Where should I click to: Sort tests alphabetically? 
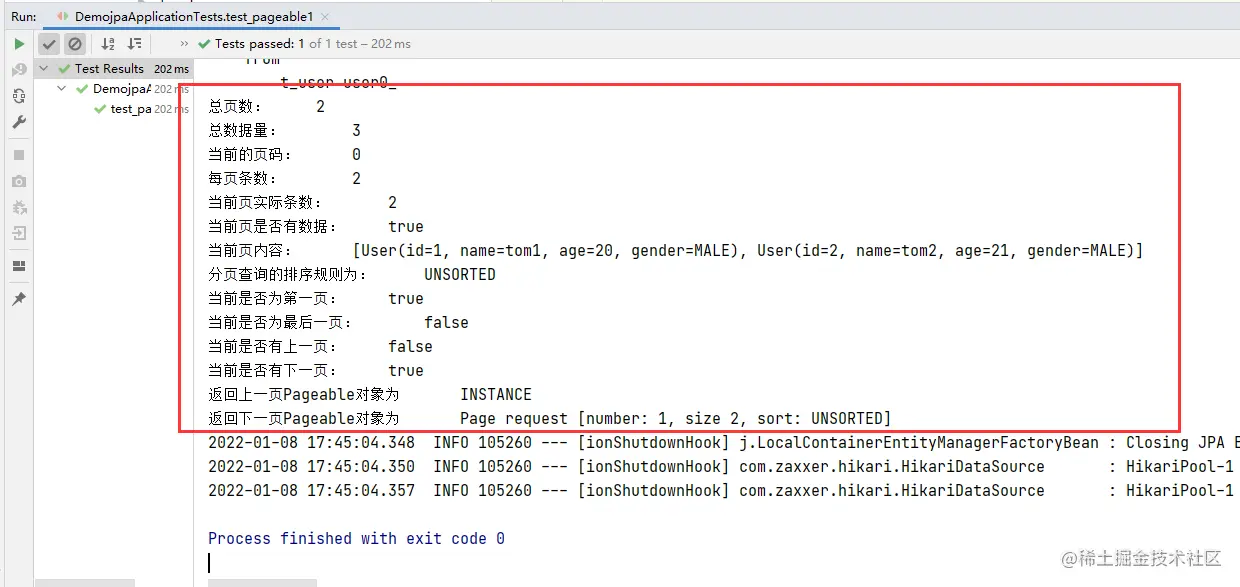(x=108, y=44)
